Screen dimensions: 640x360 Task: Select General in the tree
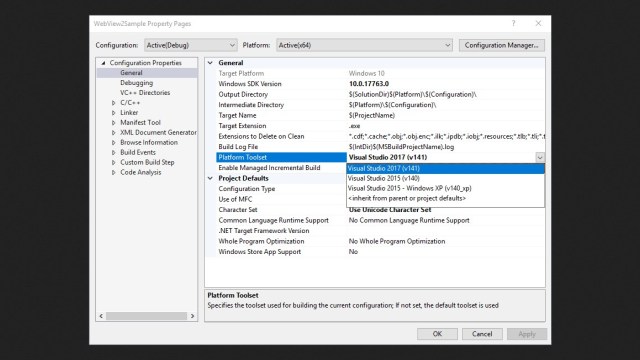click(131, 73)
